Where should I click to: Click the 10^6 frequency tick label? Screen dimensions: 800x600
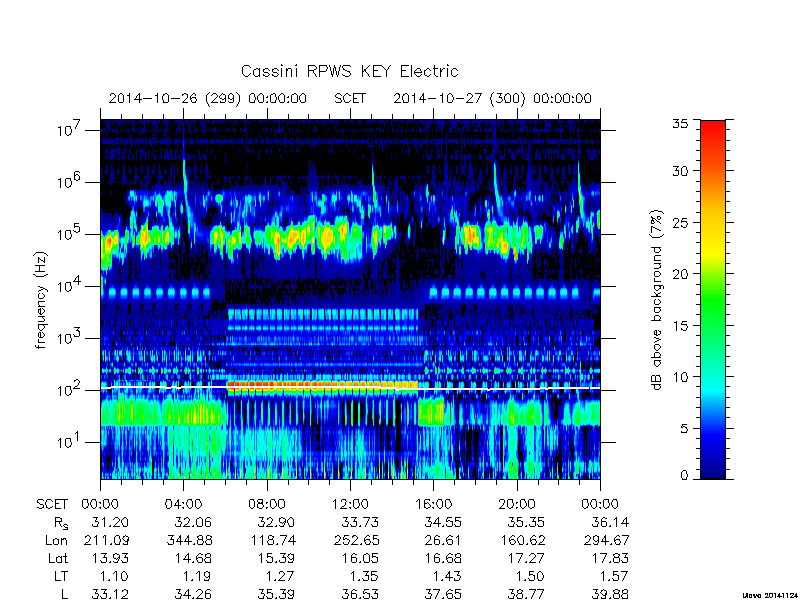point(70,181)
